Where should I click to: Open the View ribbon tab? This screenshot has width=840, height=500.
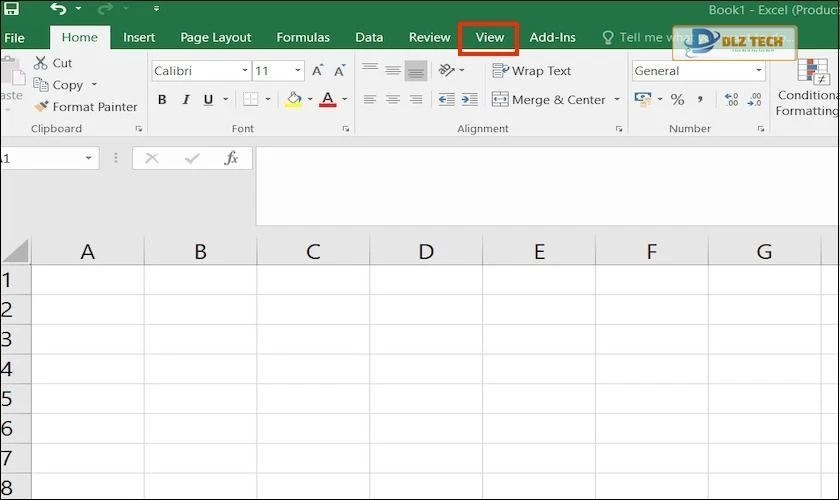click(489, 38)
